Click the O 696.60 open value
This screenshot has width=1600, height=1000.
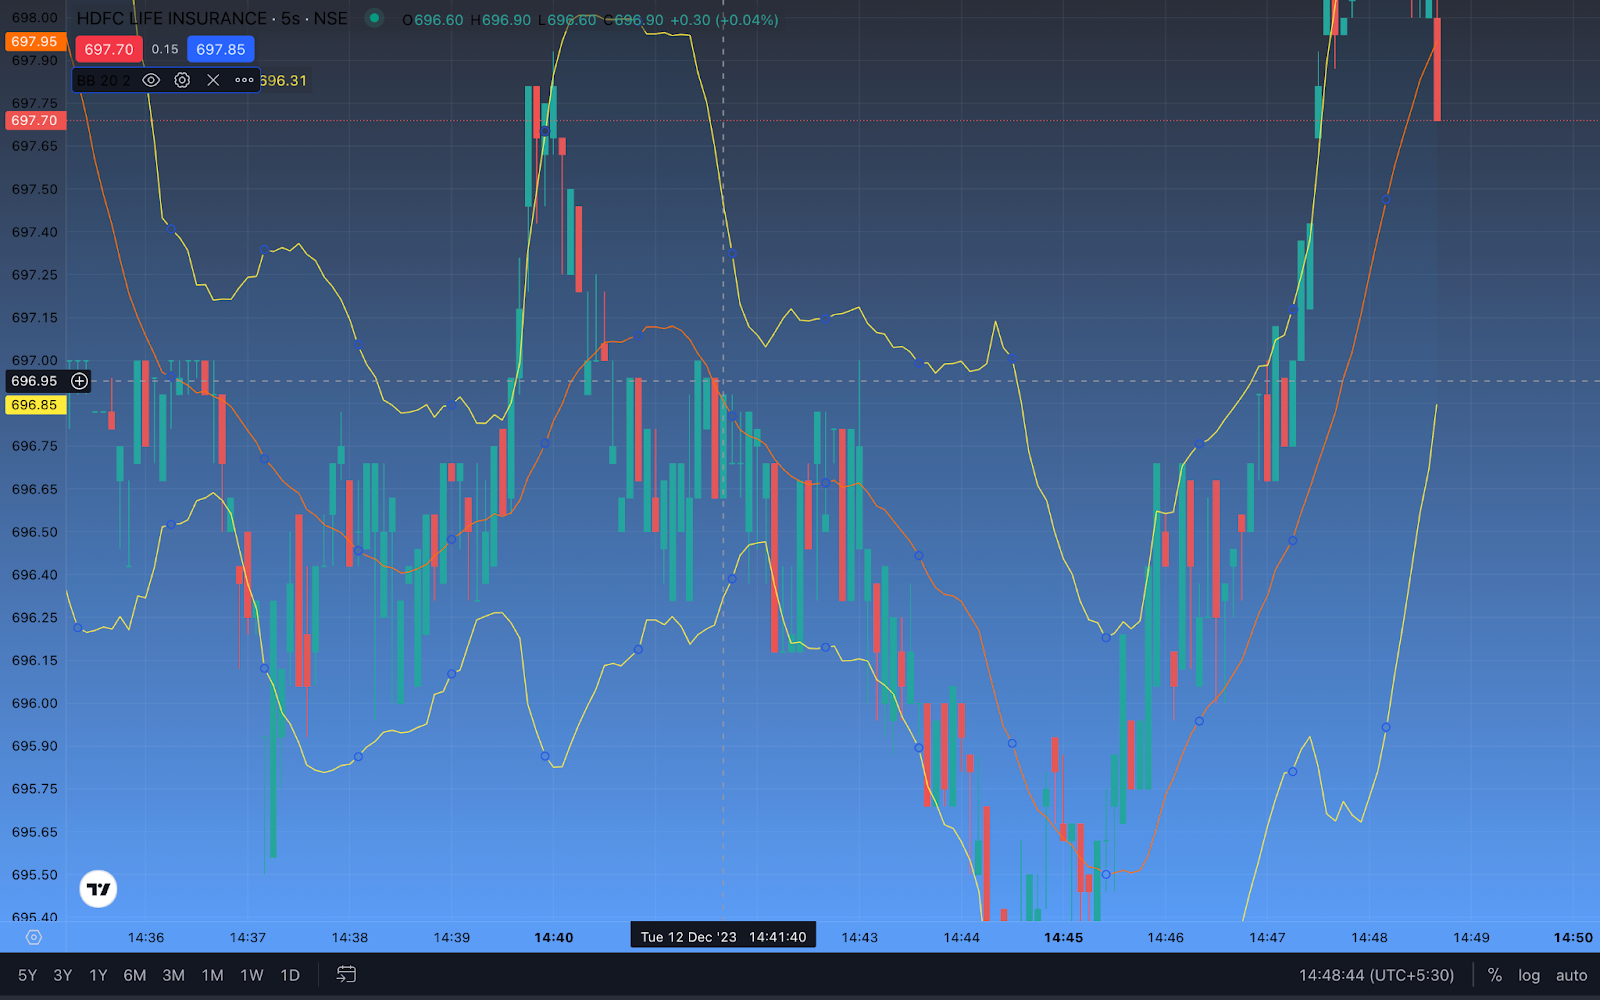point(433,20)
